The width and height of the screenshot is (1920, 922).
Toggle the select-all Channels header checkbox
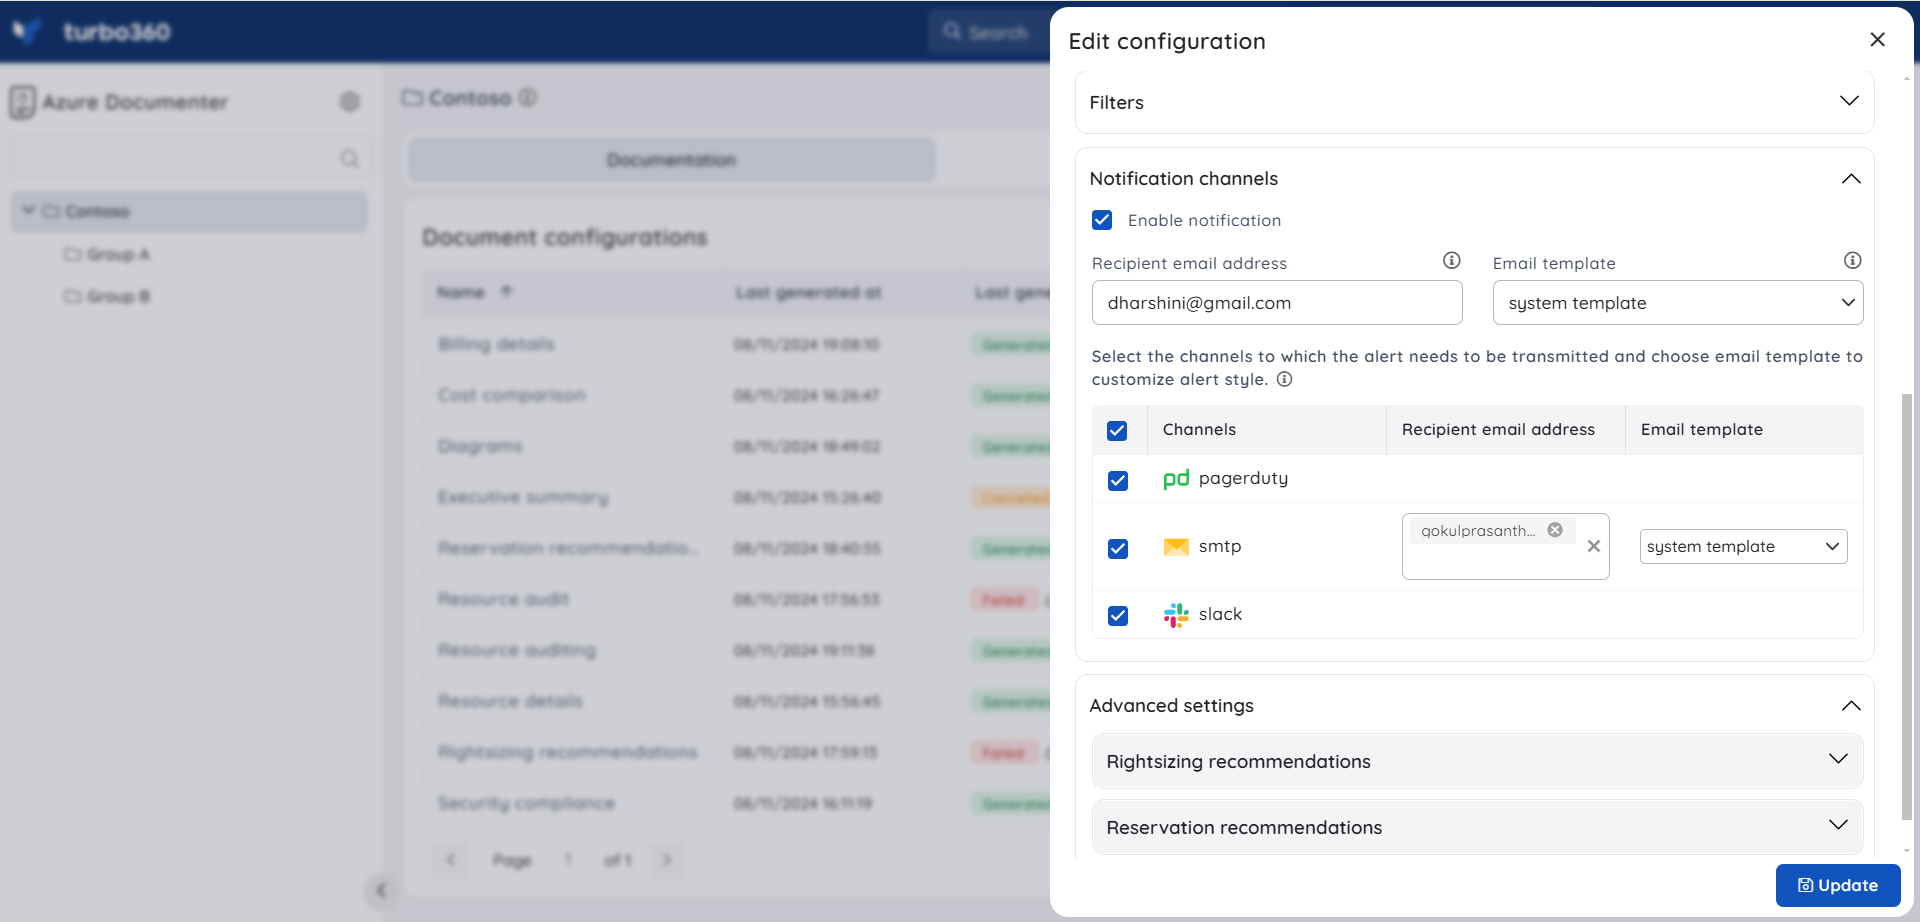click(x=1117, y=430)
